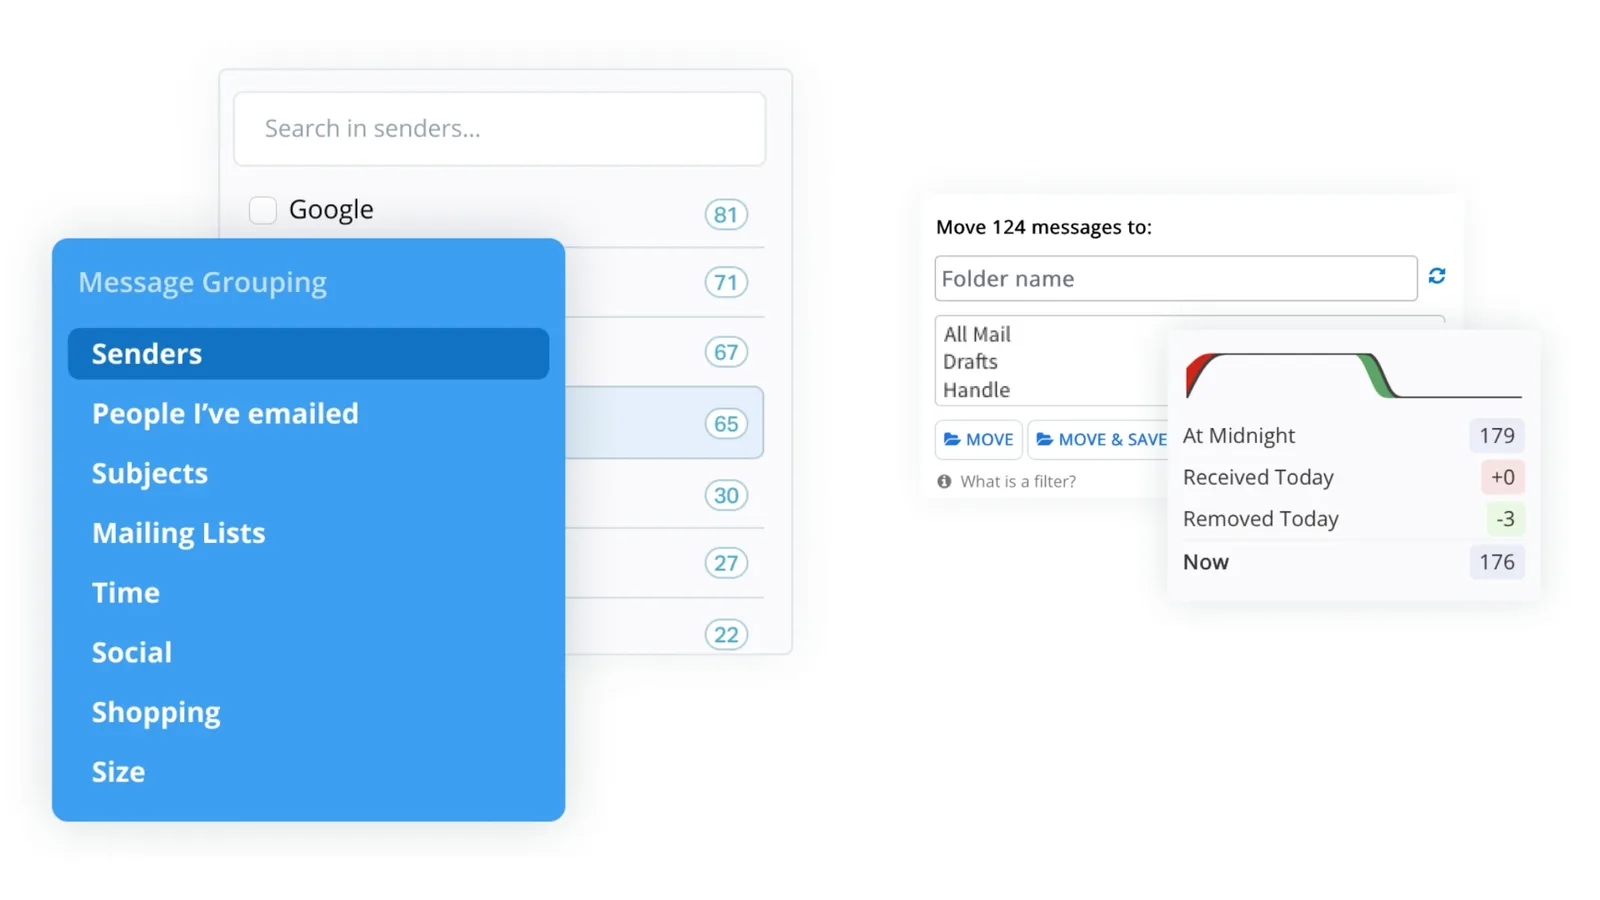Click the MOVE & SAVE button
Viewport: 1600px width, 900px height.
[x=1099, y=439]
